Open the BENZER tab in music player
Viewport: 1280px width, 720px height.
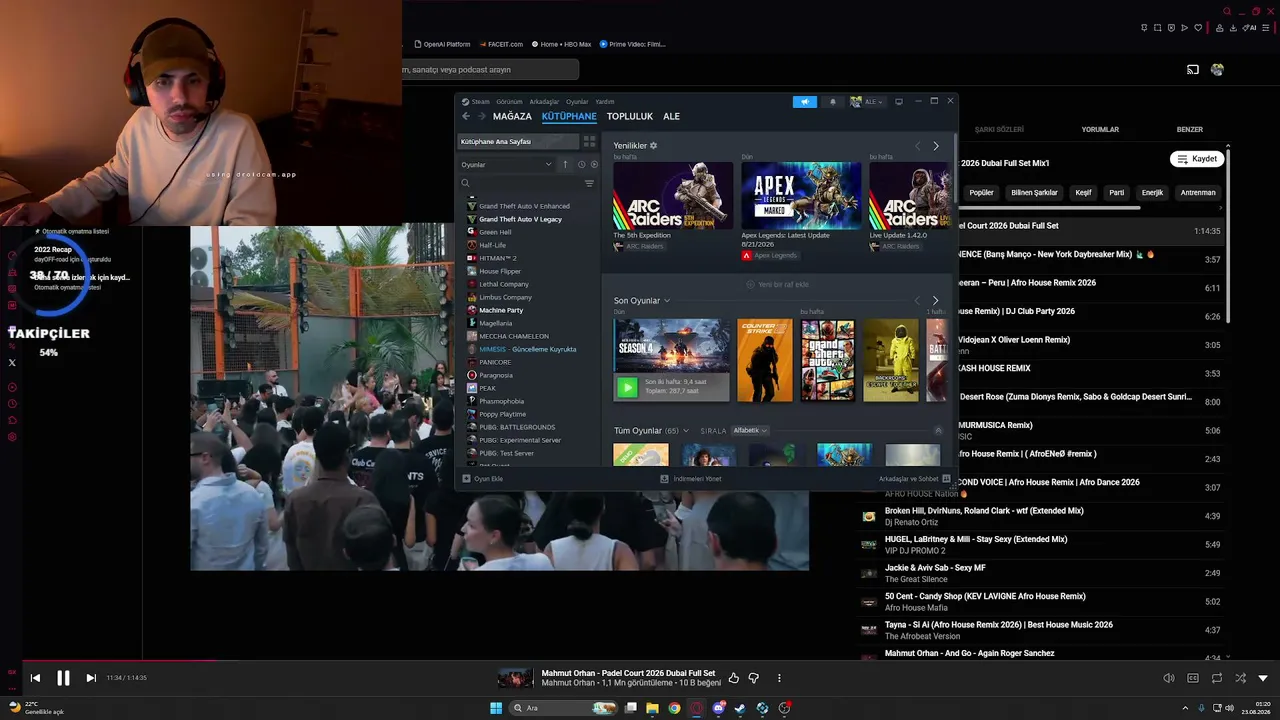(1190, 129)
